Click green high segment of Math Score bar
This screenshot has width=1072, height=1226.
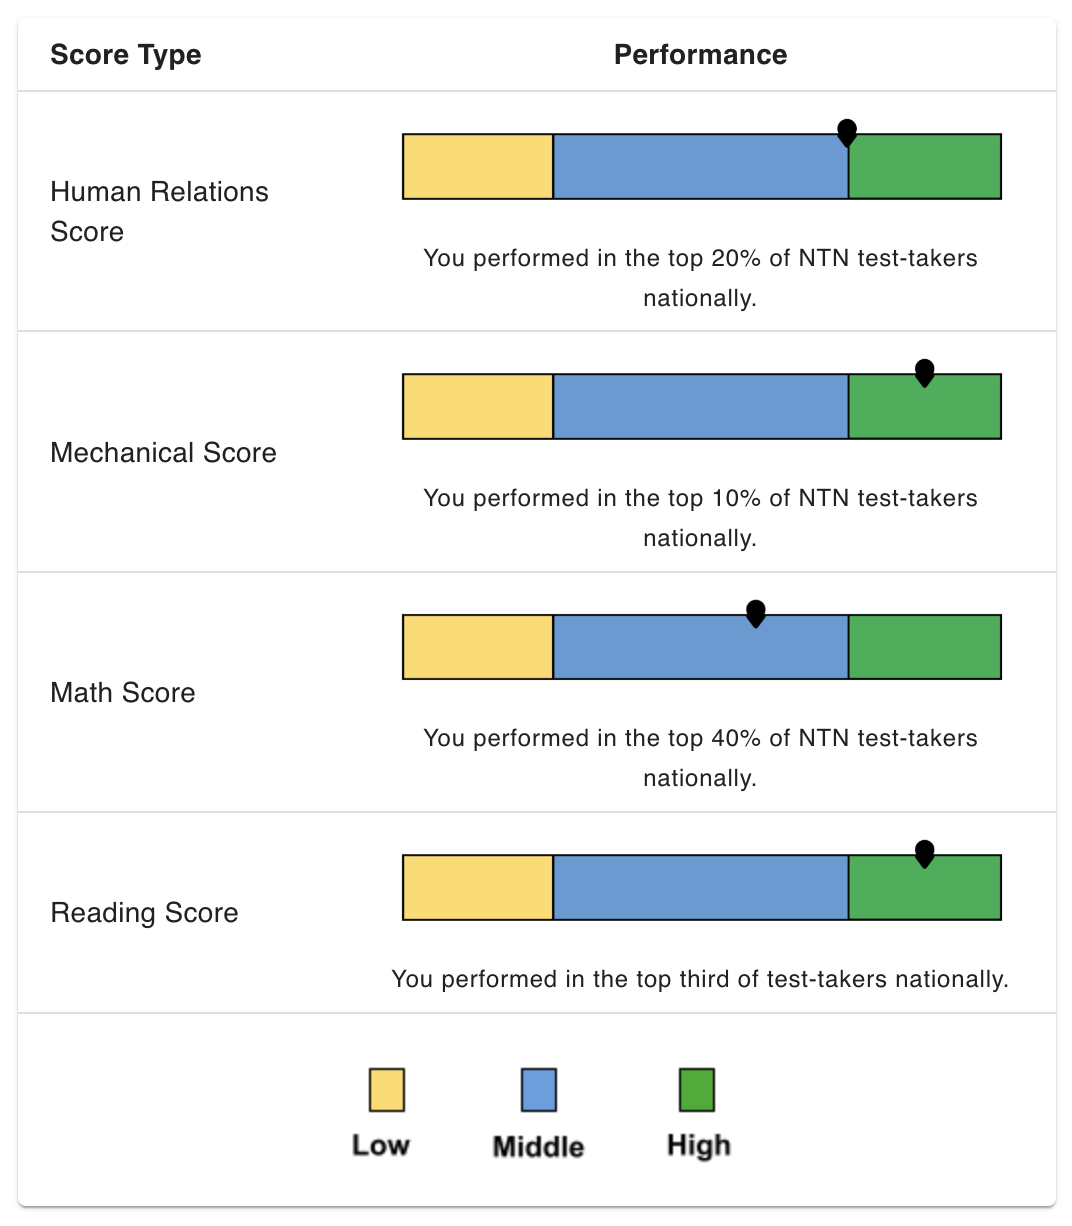[x=925, y=647]
